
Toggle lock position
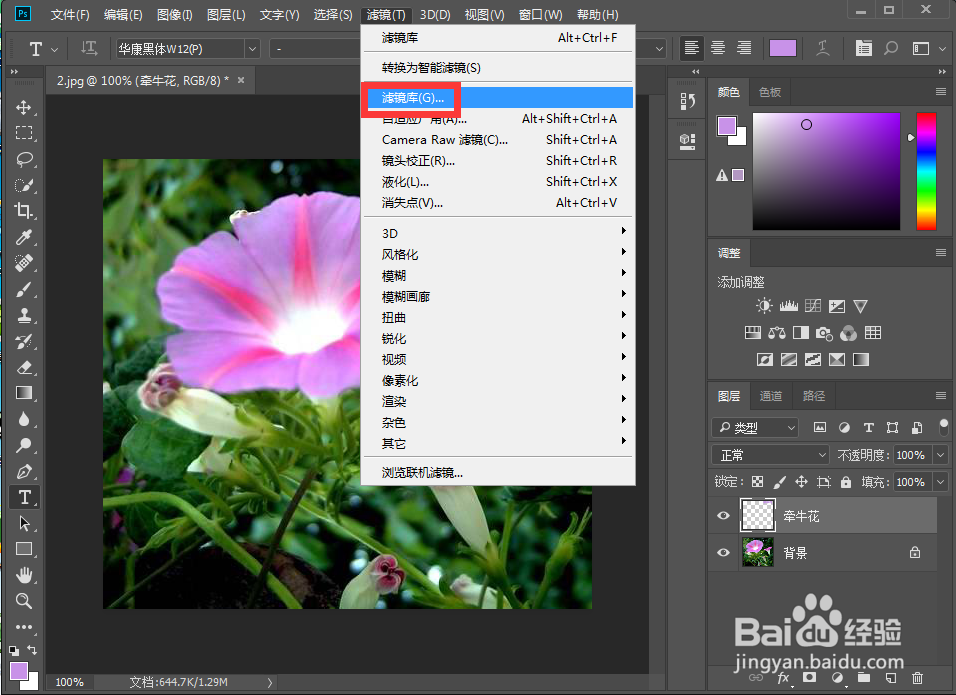(x=801, y=482)
